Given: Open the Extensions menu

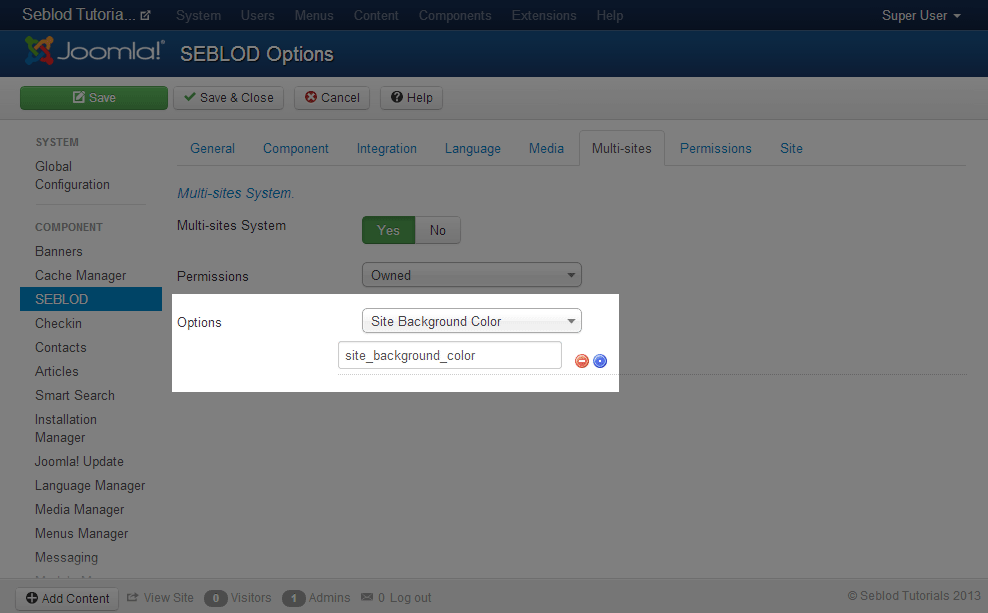Looking at the screenshot, I should click(544, 16).
